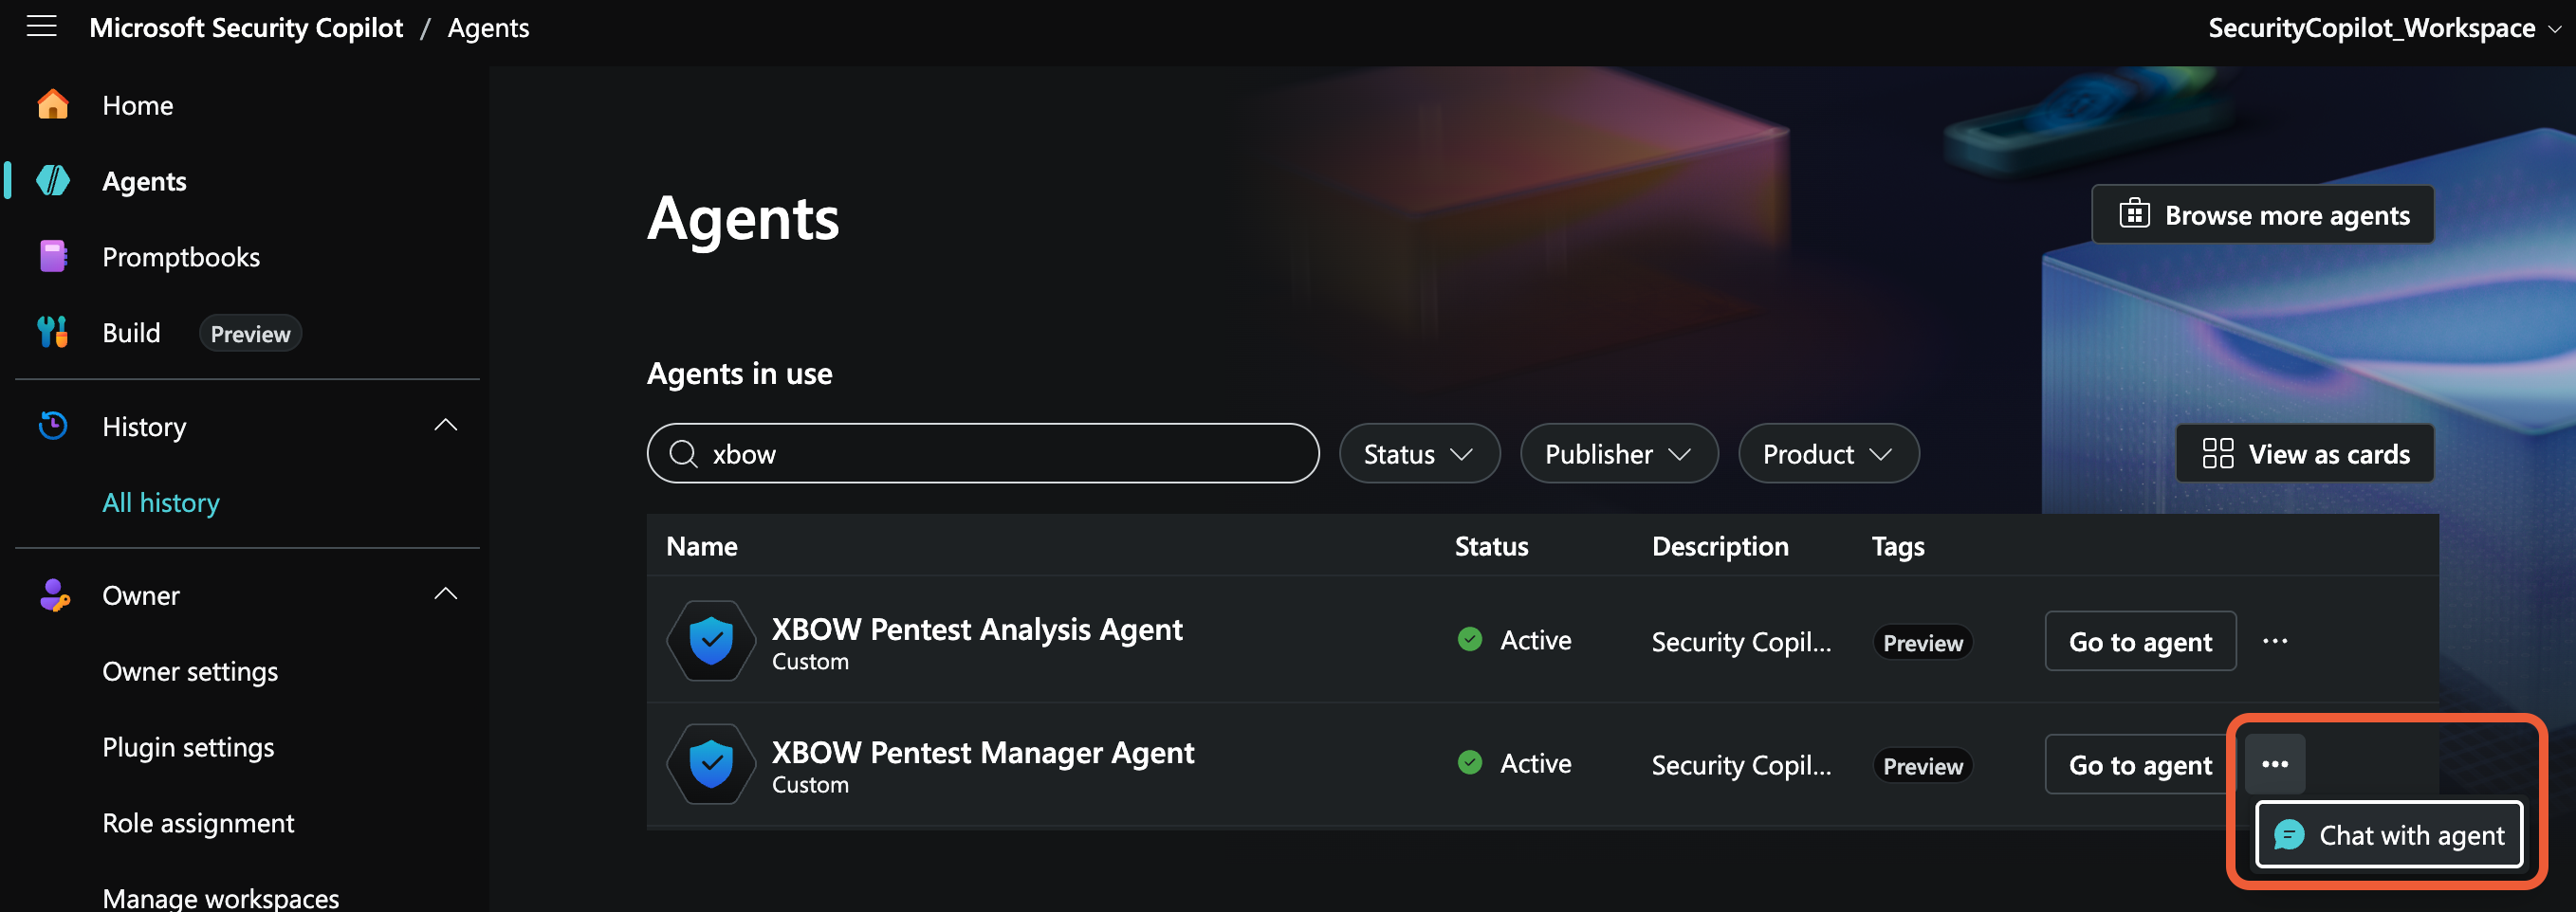Open the chat bubble icon next to Chat with agent
The image size is (2576, 912).
2291,835
